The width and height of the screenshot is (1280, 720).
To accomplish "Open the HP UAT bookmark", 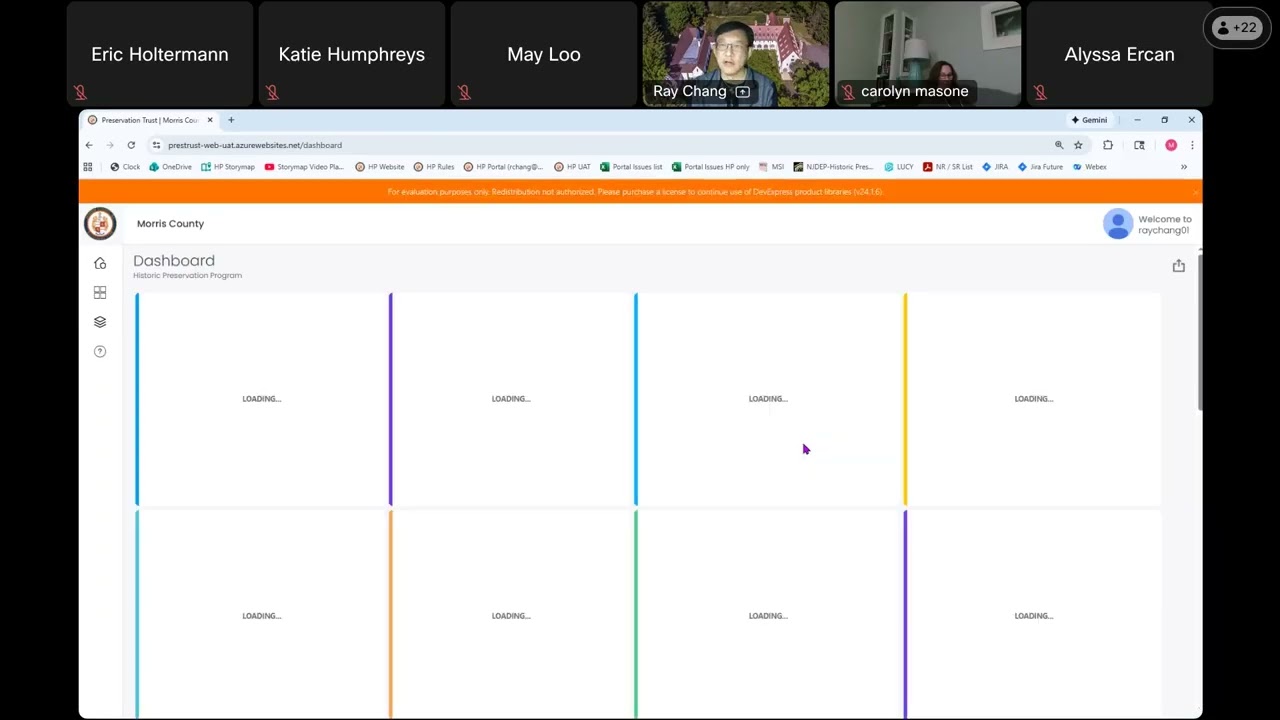I will tap(572, 167).
